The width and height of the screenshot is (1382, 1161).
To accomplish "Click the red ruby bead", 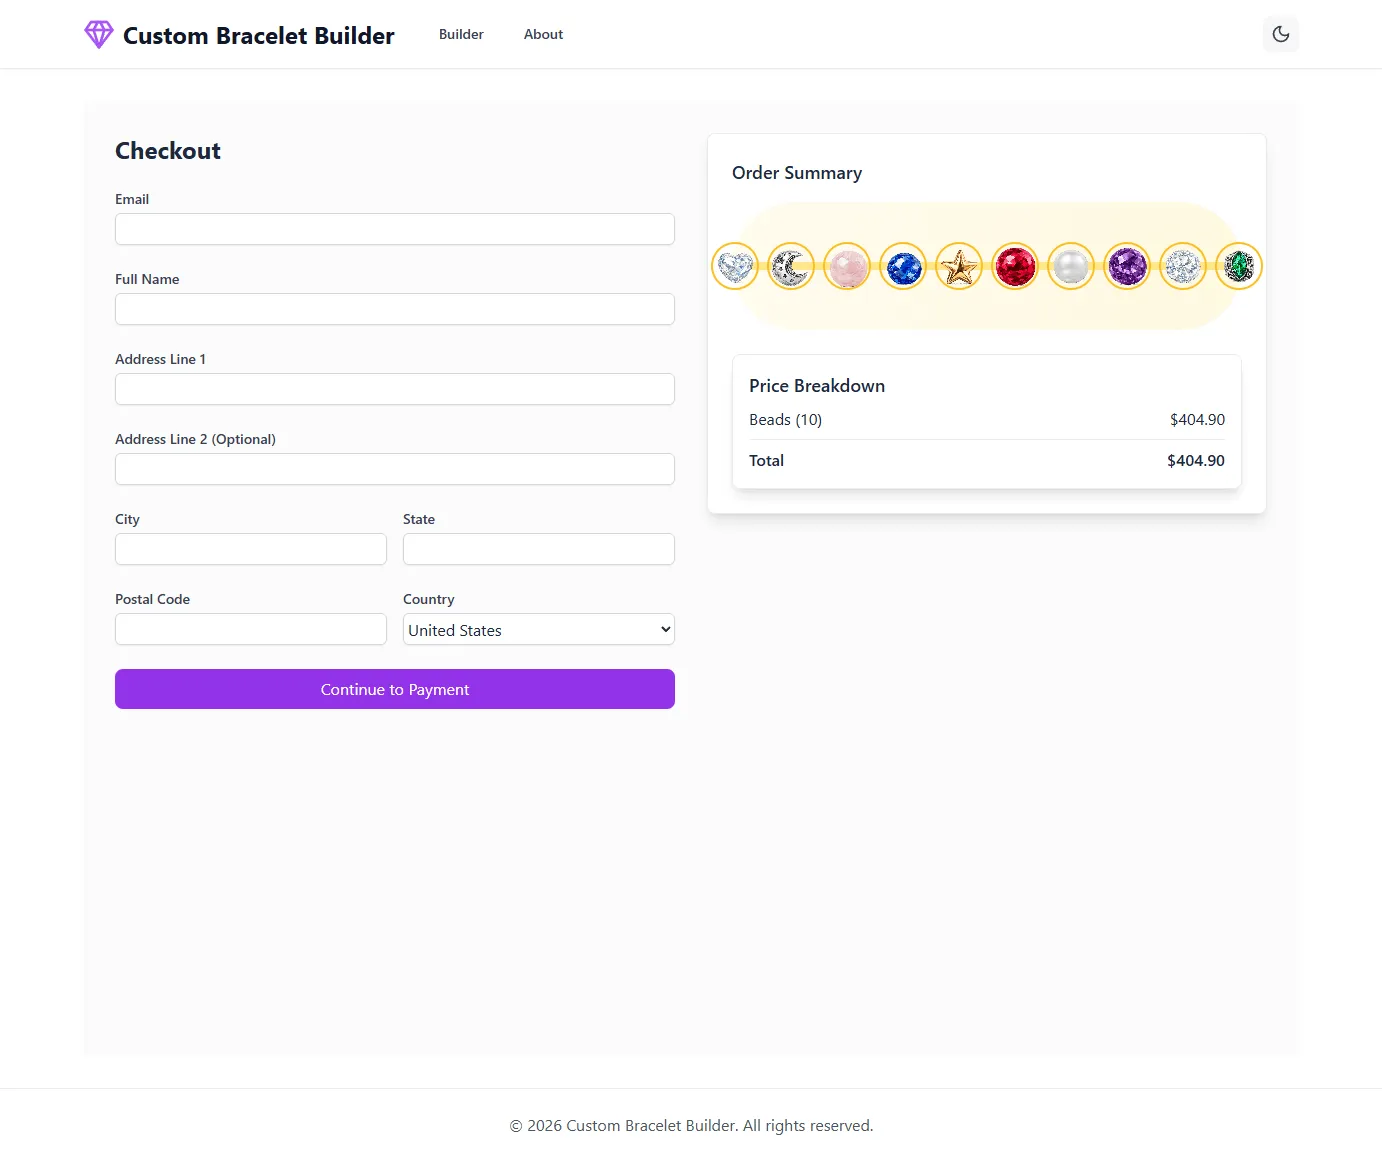I will (x=1015, y=266).
